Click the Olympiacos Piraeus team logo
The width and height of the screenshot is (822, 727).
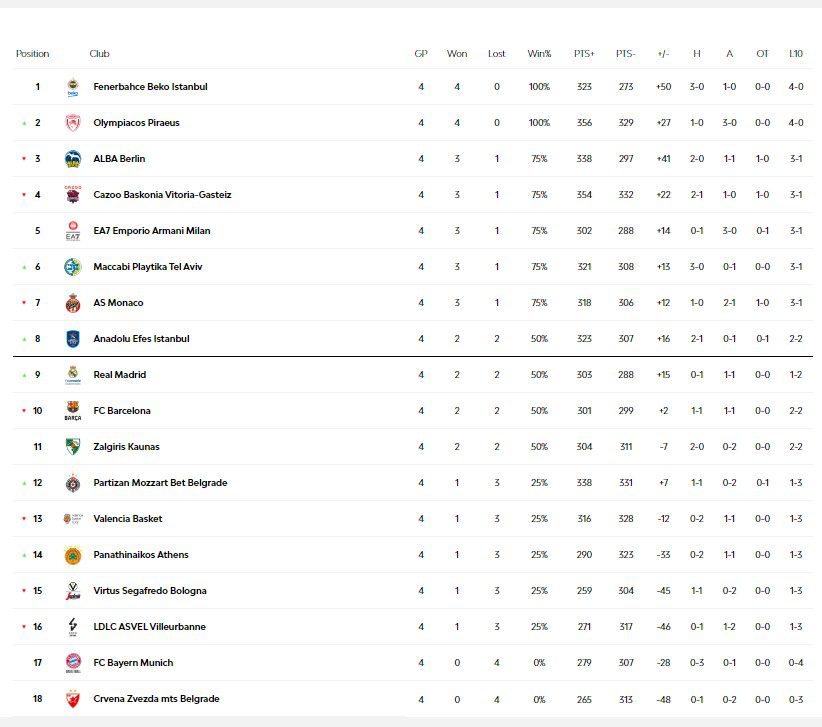click(72, 123)
